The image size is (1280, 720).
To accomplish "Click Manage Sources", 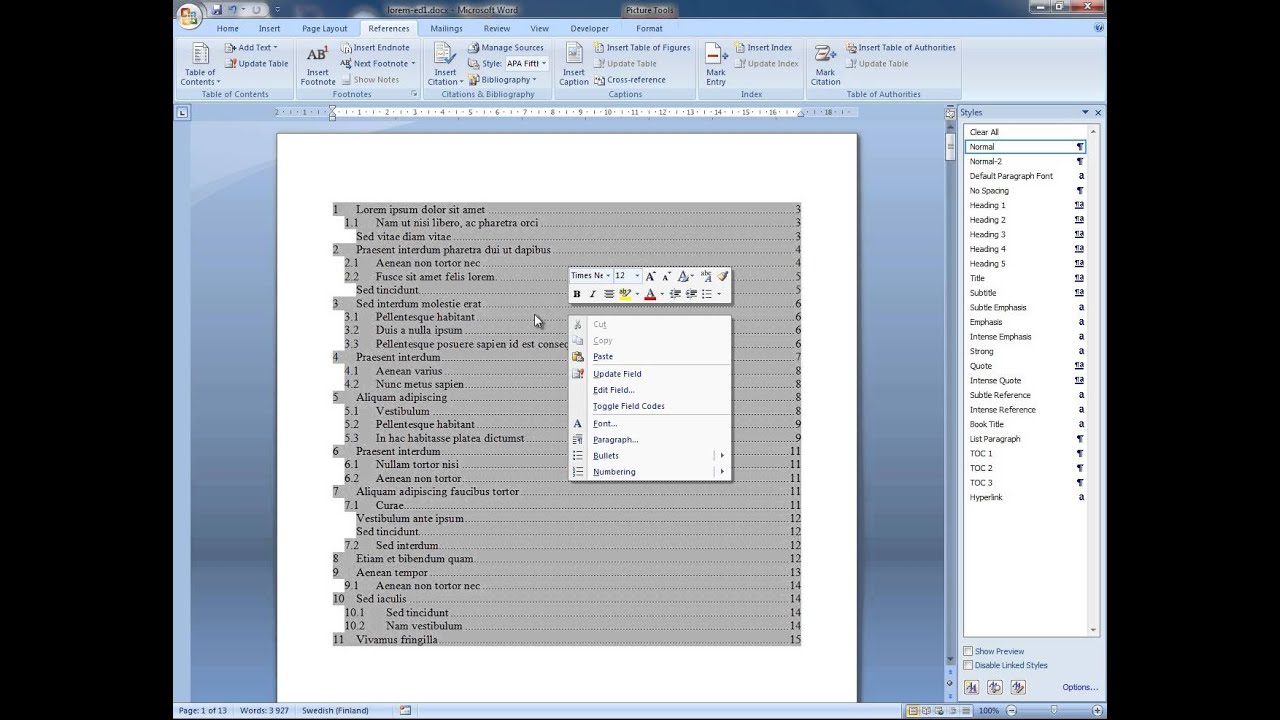I will point(506,47).
